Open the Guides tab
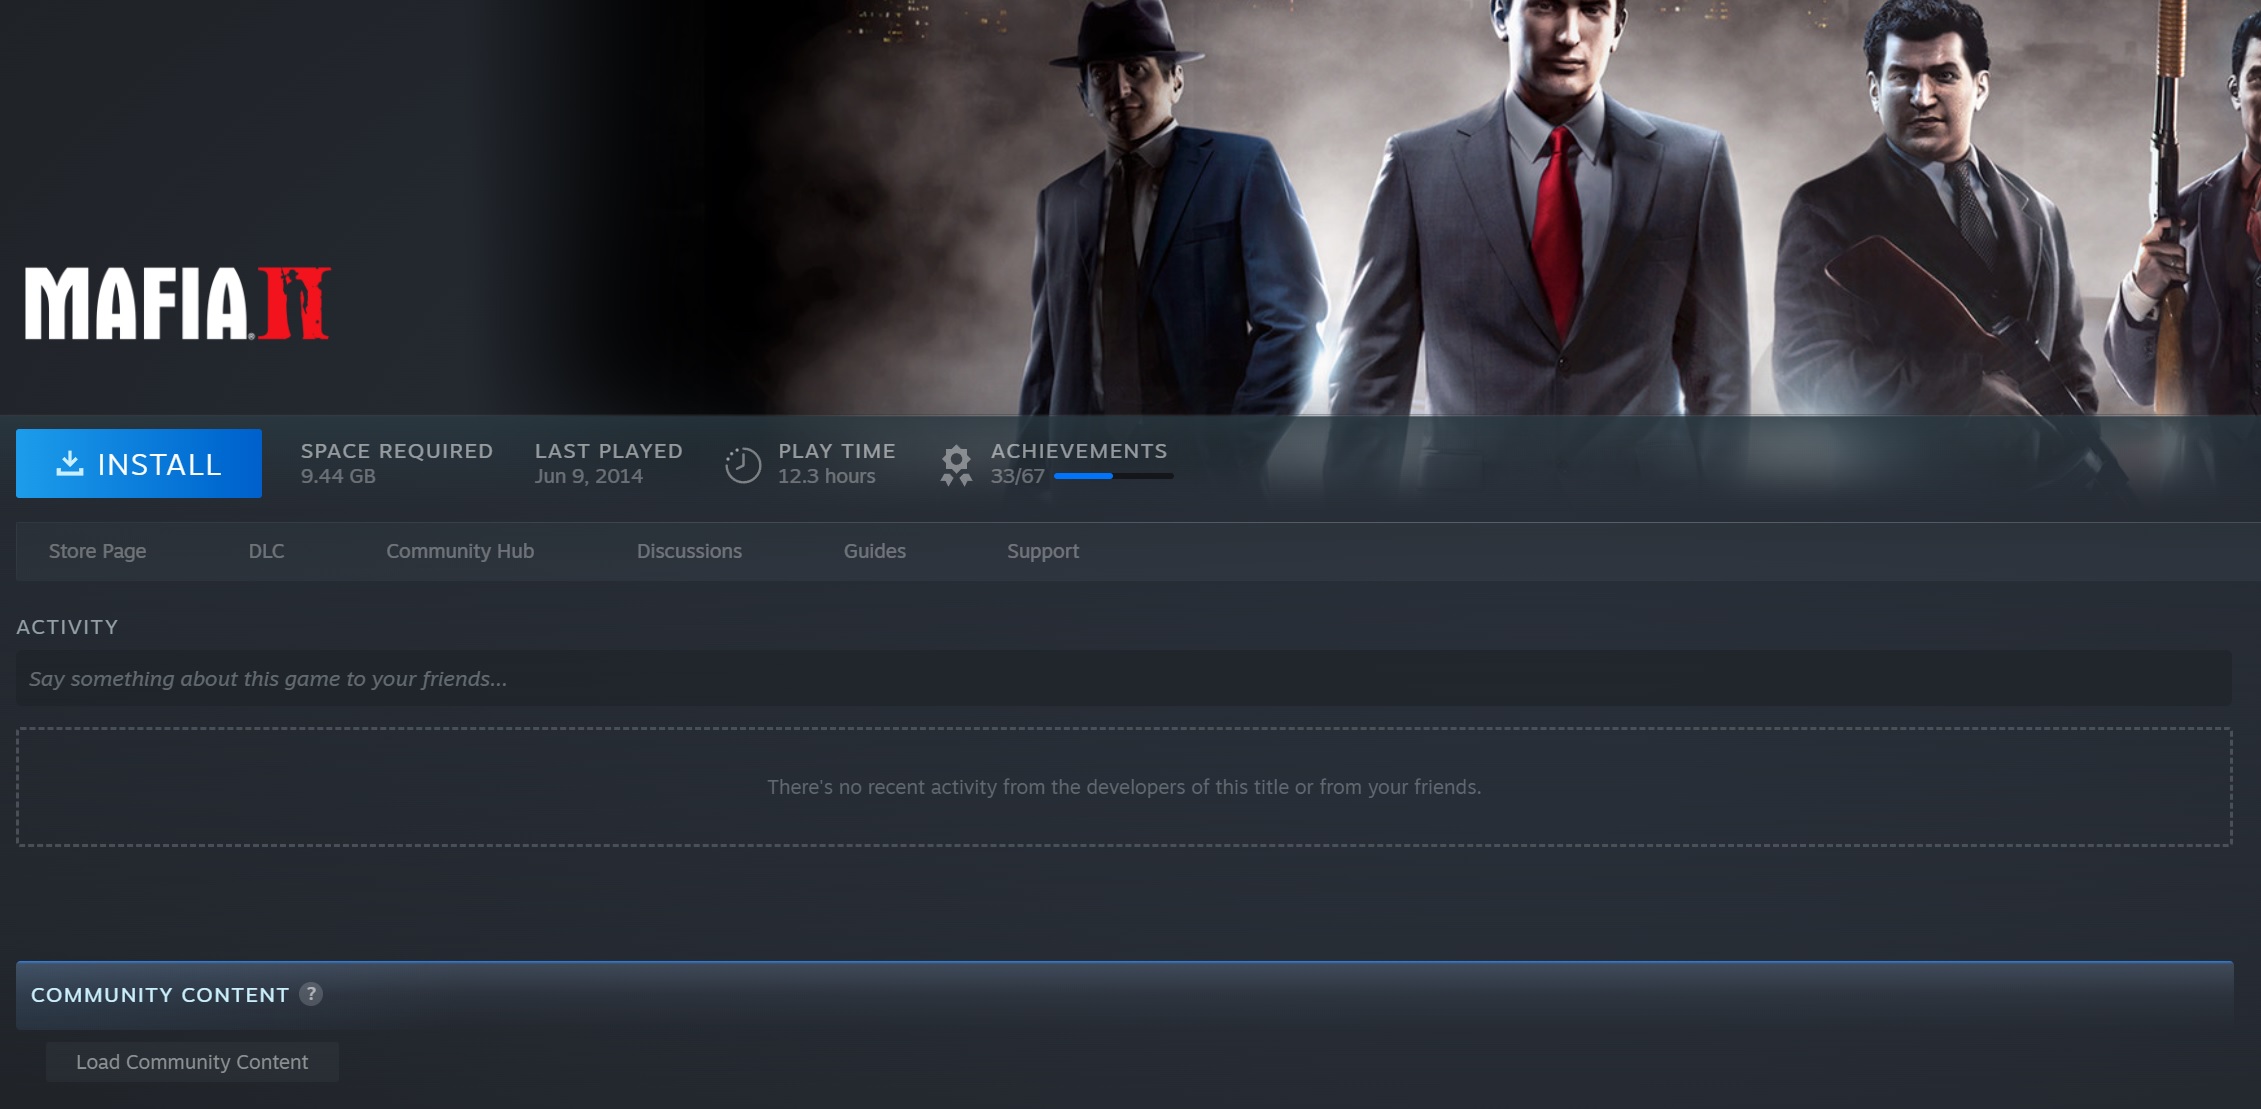Screen dimensions: 2261x1109 874,551
